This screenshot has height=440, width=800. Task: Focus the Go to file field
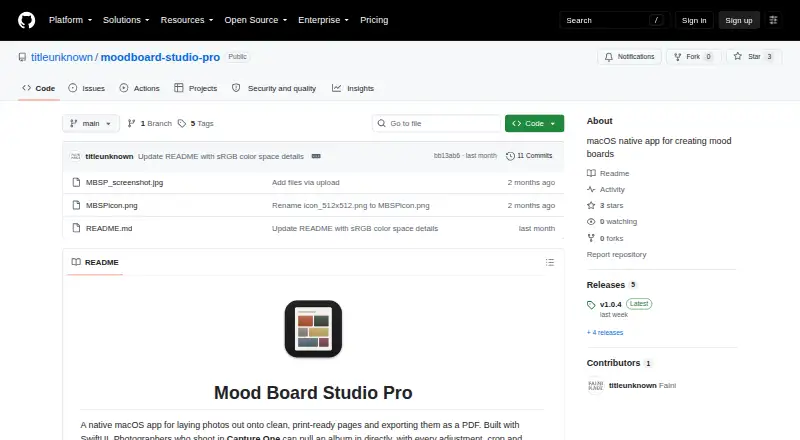[437, 124]
